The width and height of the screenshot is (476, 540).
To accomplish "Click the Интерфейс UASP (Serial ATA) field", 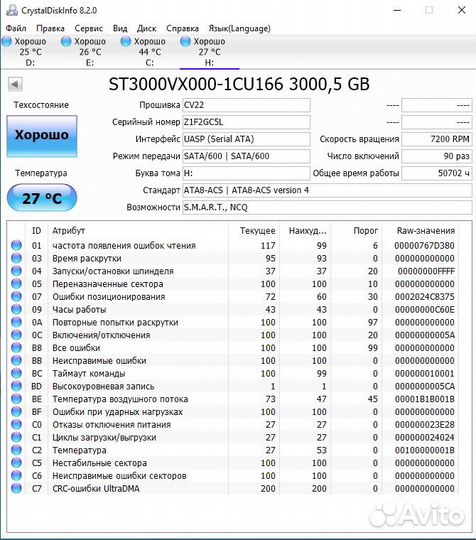I will [x=246, y=139].
